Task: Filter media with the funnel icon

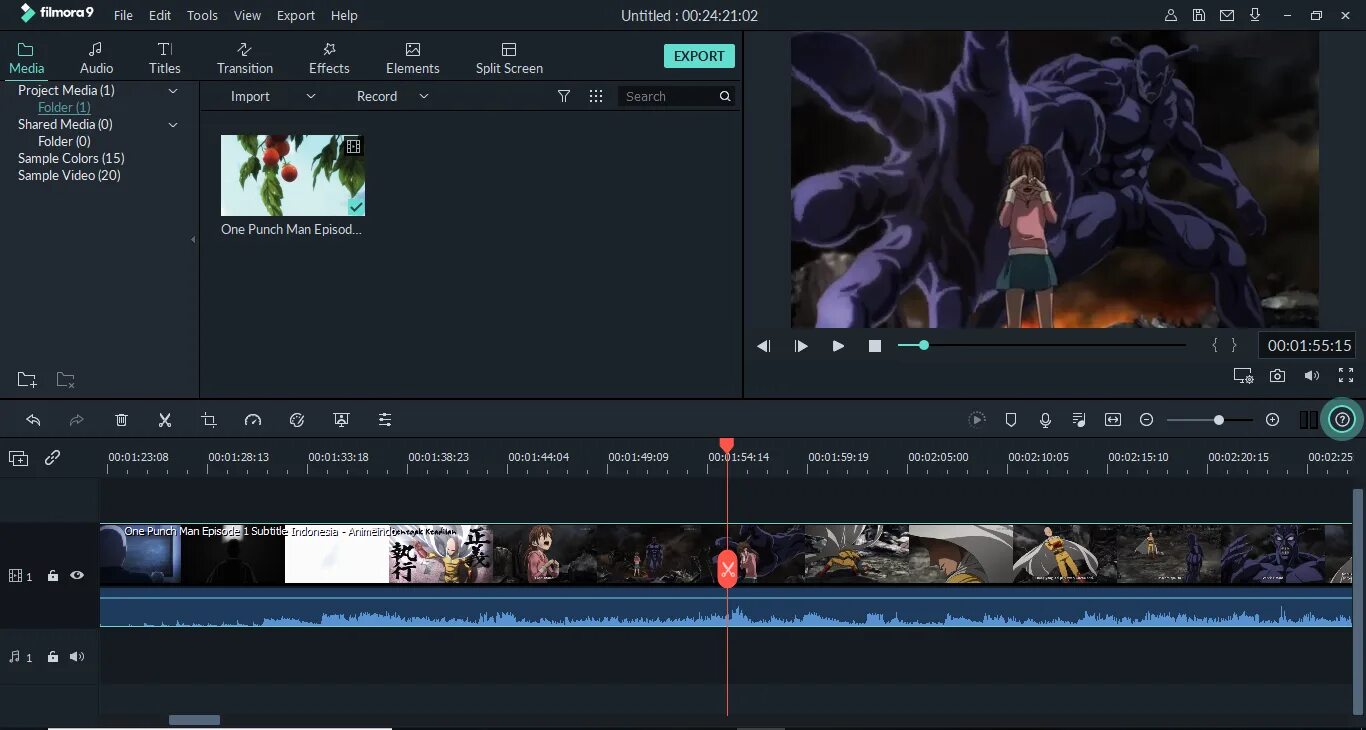Action: [x=564, y=96]
